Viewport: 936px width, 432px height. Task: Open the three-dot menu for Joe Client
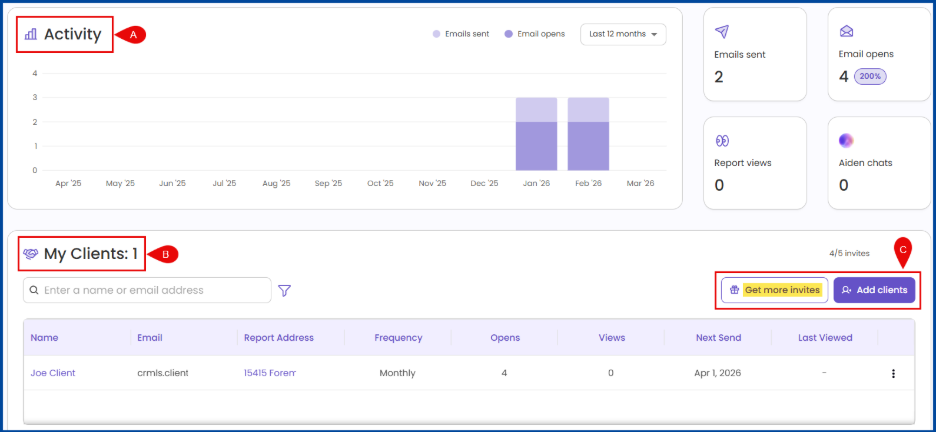coord(893,373)
